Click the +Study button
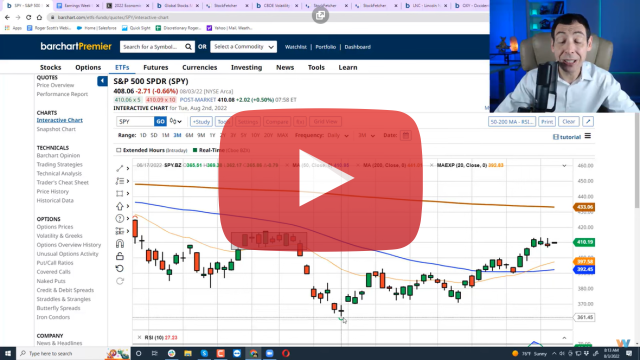640x360 pixels. (x=201, y=122)
